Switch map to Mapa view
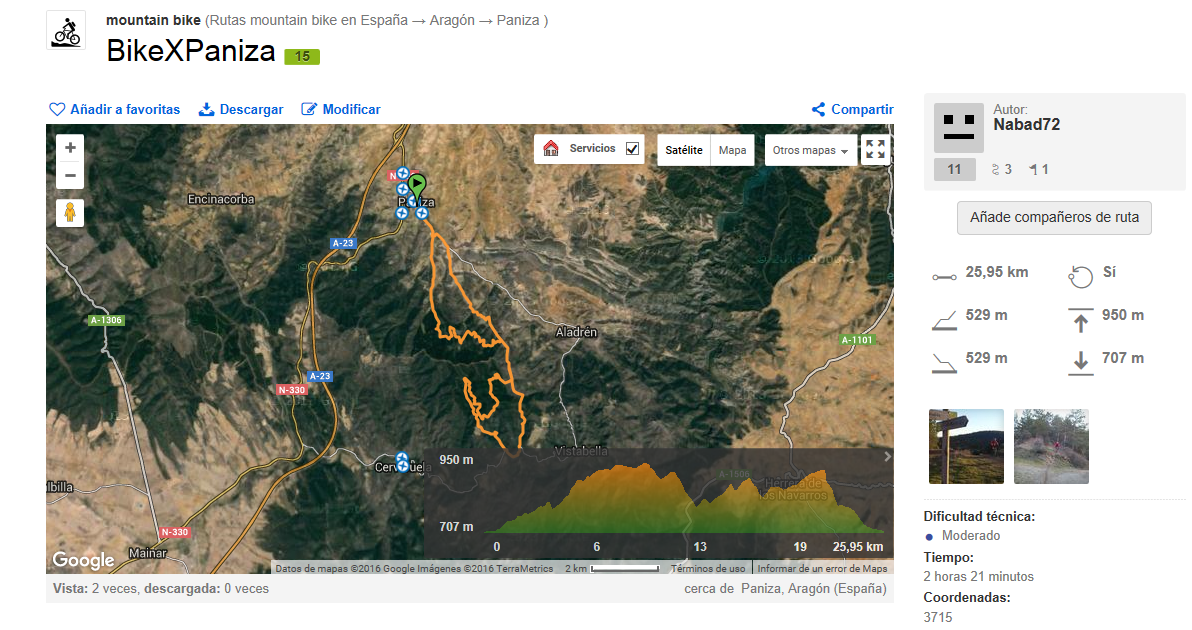Image resolution: width=1192 pixels, height=630 pixels. tap(733, 150)
